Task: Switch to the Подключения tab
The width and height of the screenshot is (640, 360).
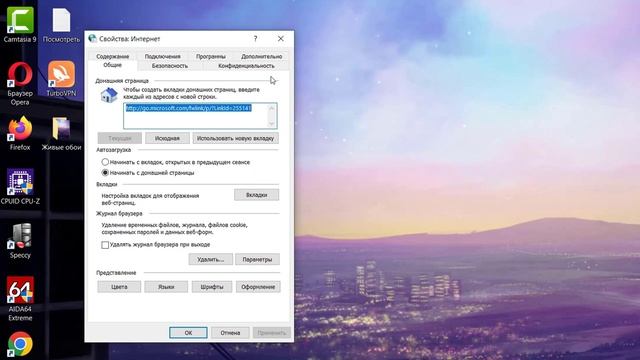Action: point(162,56)
